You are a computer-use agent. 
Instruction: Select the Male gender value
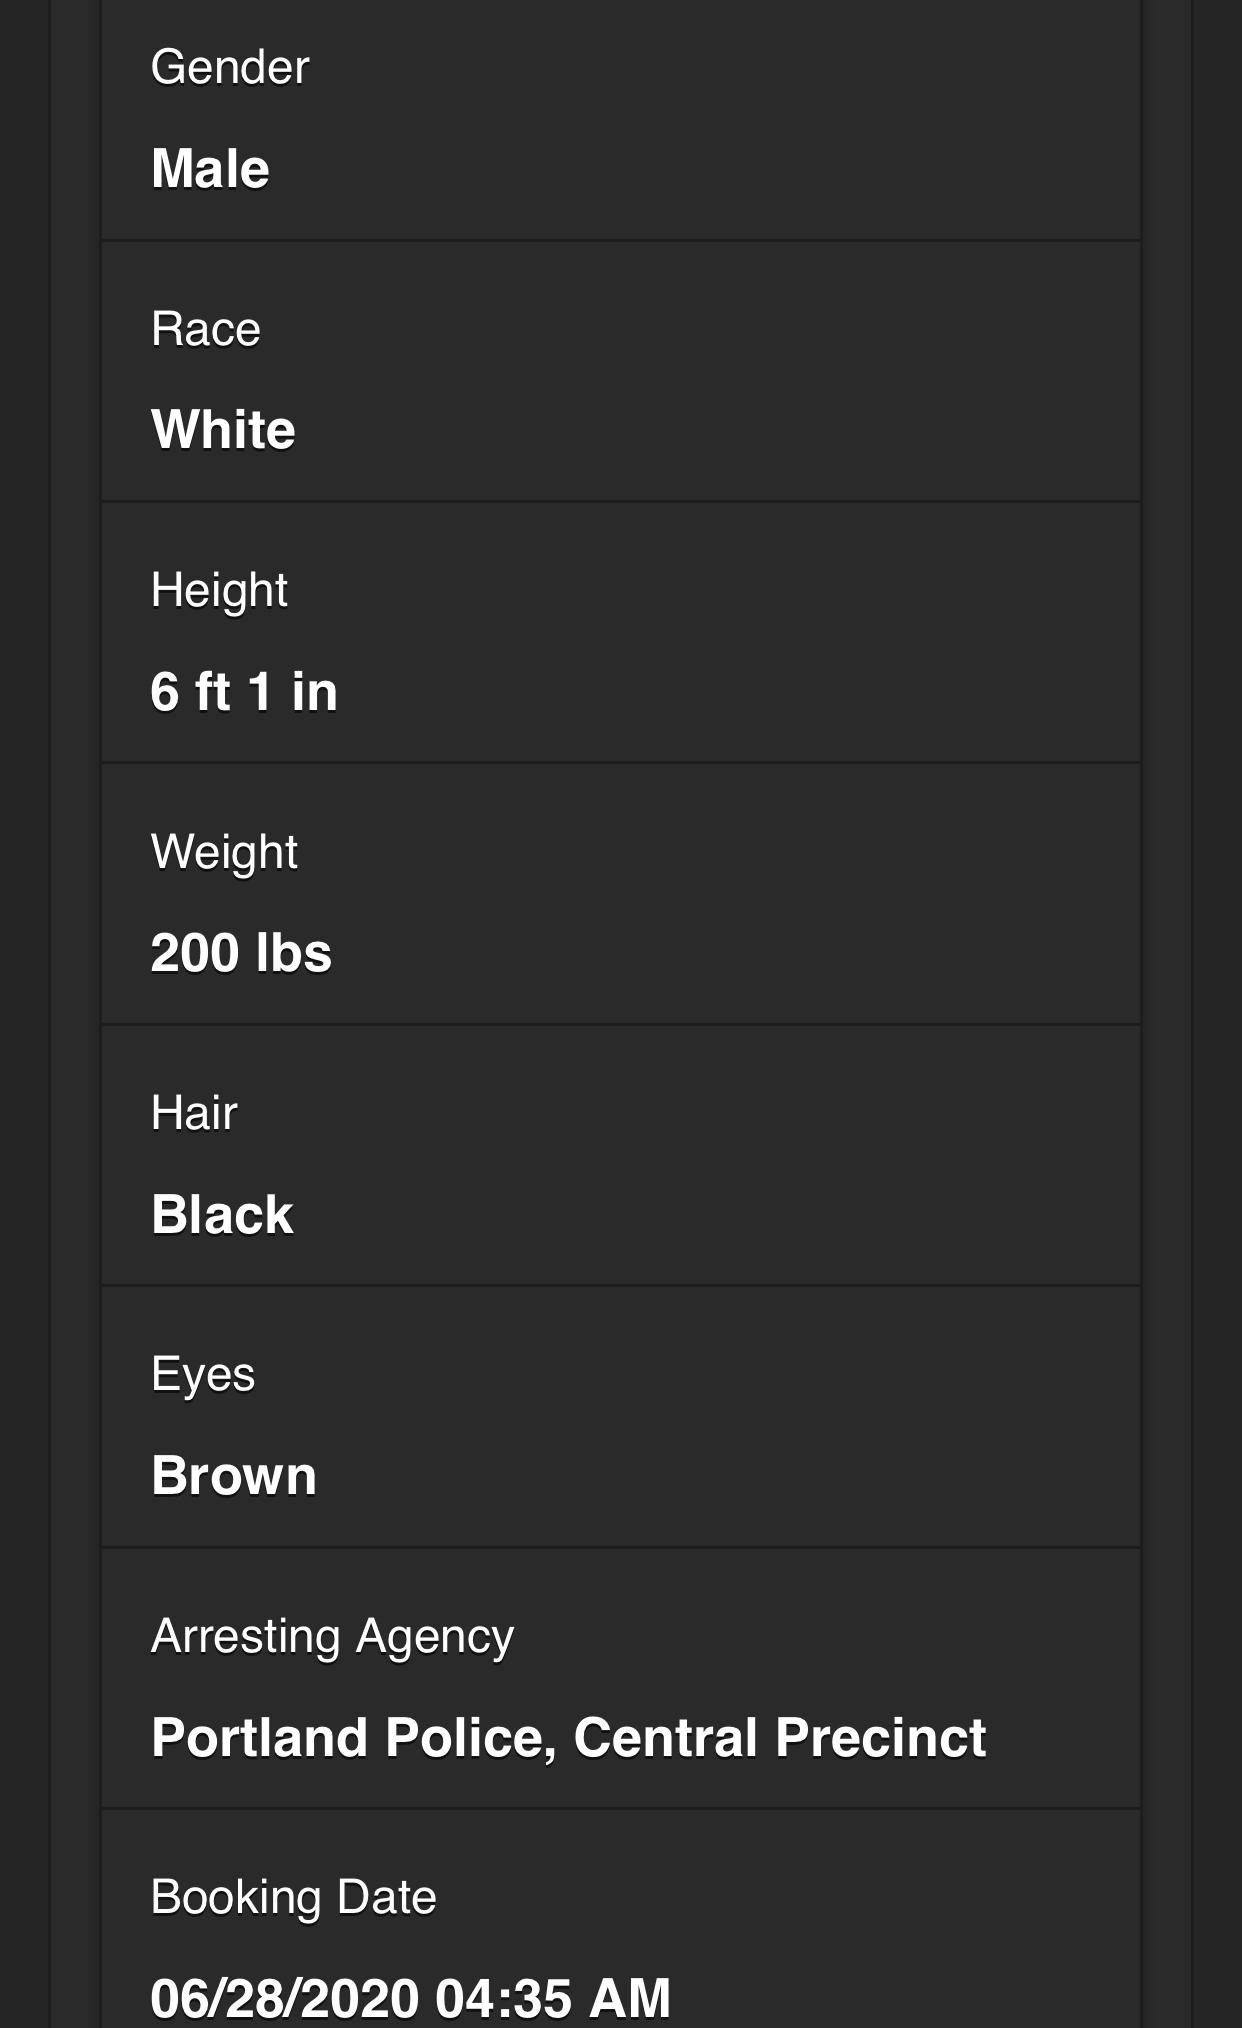tap(210, 168)
